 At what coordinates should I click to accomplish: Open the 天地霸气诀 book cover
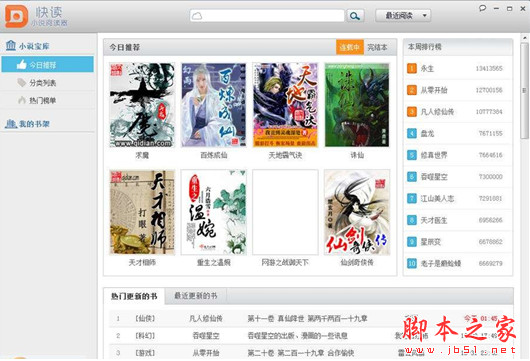tap(285, 105)
